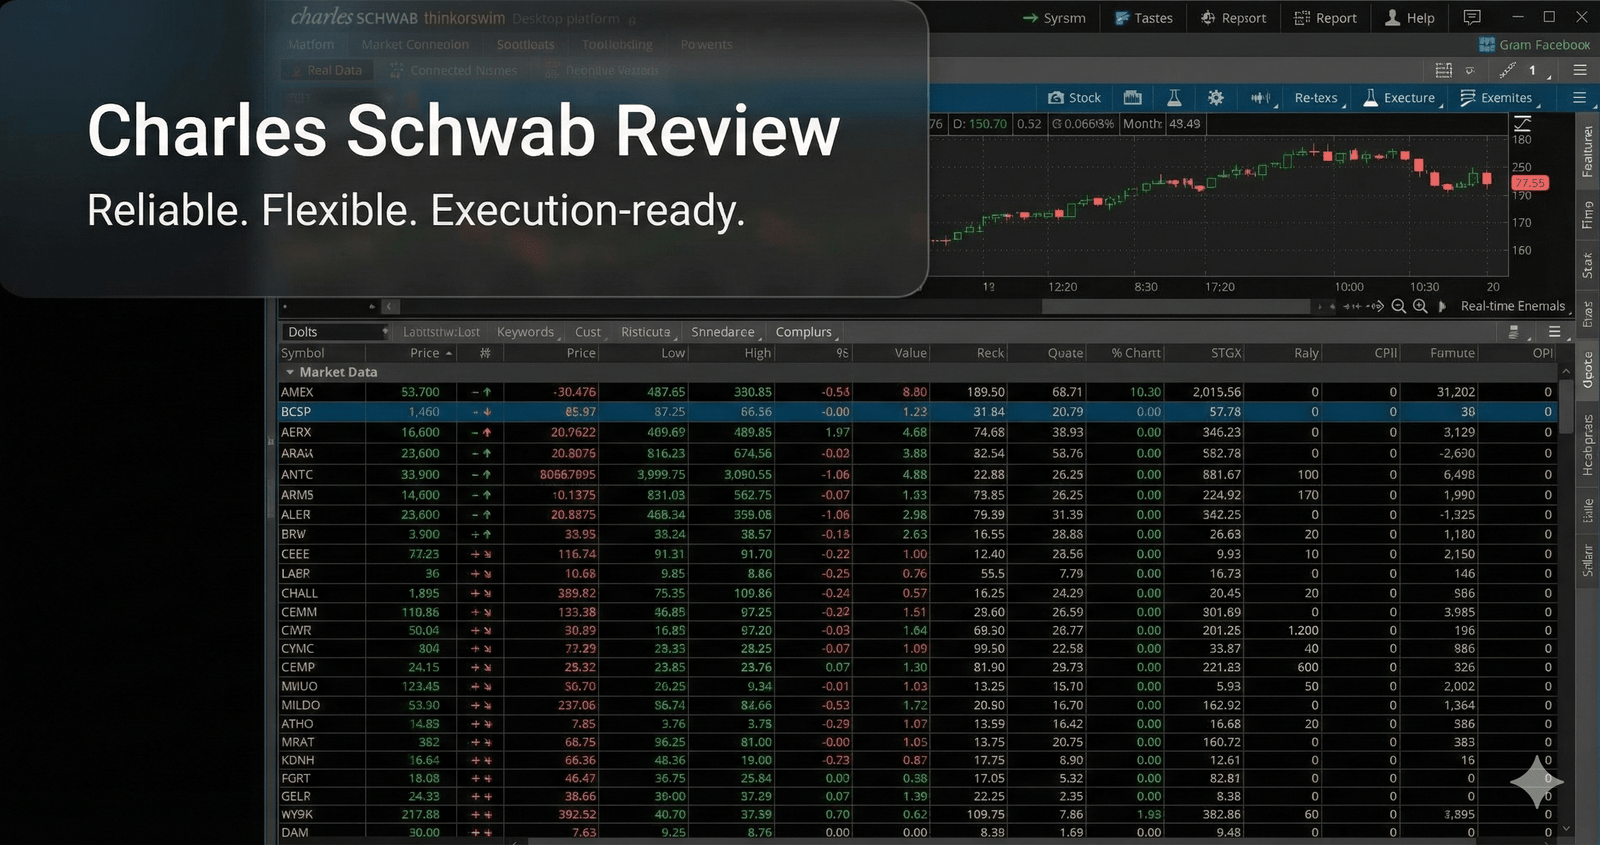Click the scroll-down arrow of the watchlist
1600x845 pixels.
pyautogui.click(x=1566, y=830)
